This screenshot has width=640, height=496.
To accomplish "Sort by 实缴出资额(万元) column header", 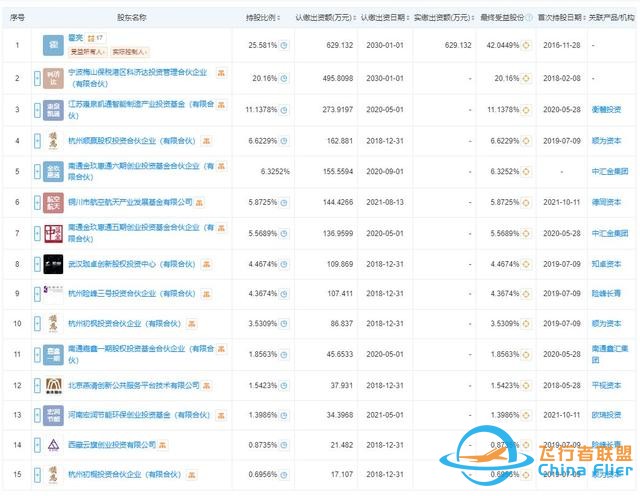I will 444,18.
